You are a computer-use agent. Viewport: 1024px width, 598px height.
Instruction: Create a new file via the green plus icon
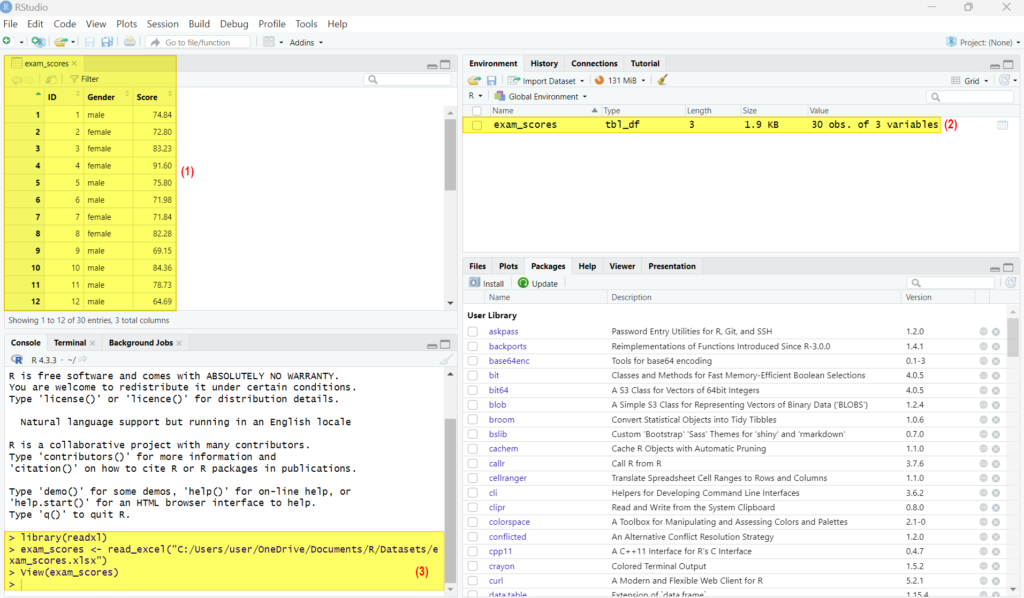pos(10,42)
